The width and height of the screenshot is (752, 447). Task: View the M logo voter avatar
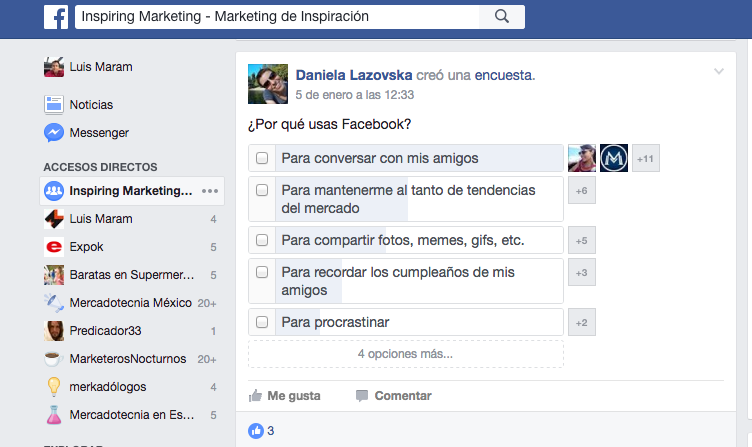click(614, 158)
